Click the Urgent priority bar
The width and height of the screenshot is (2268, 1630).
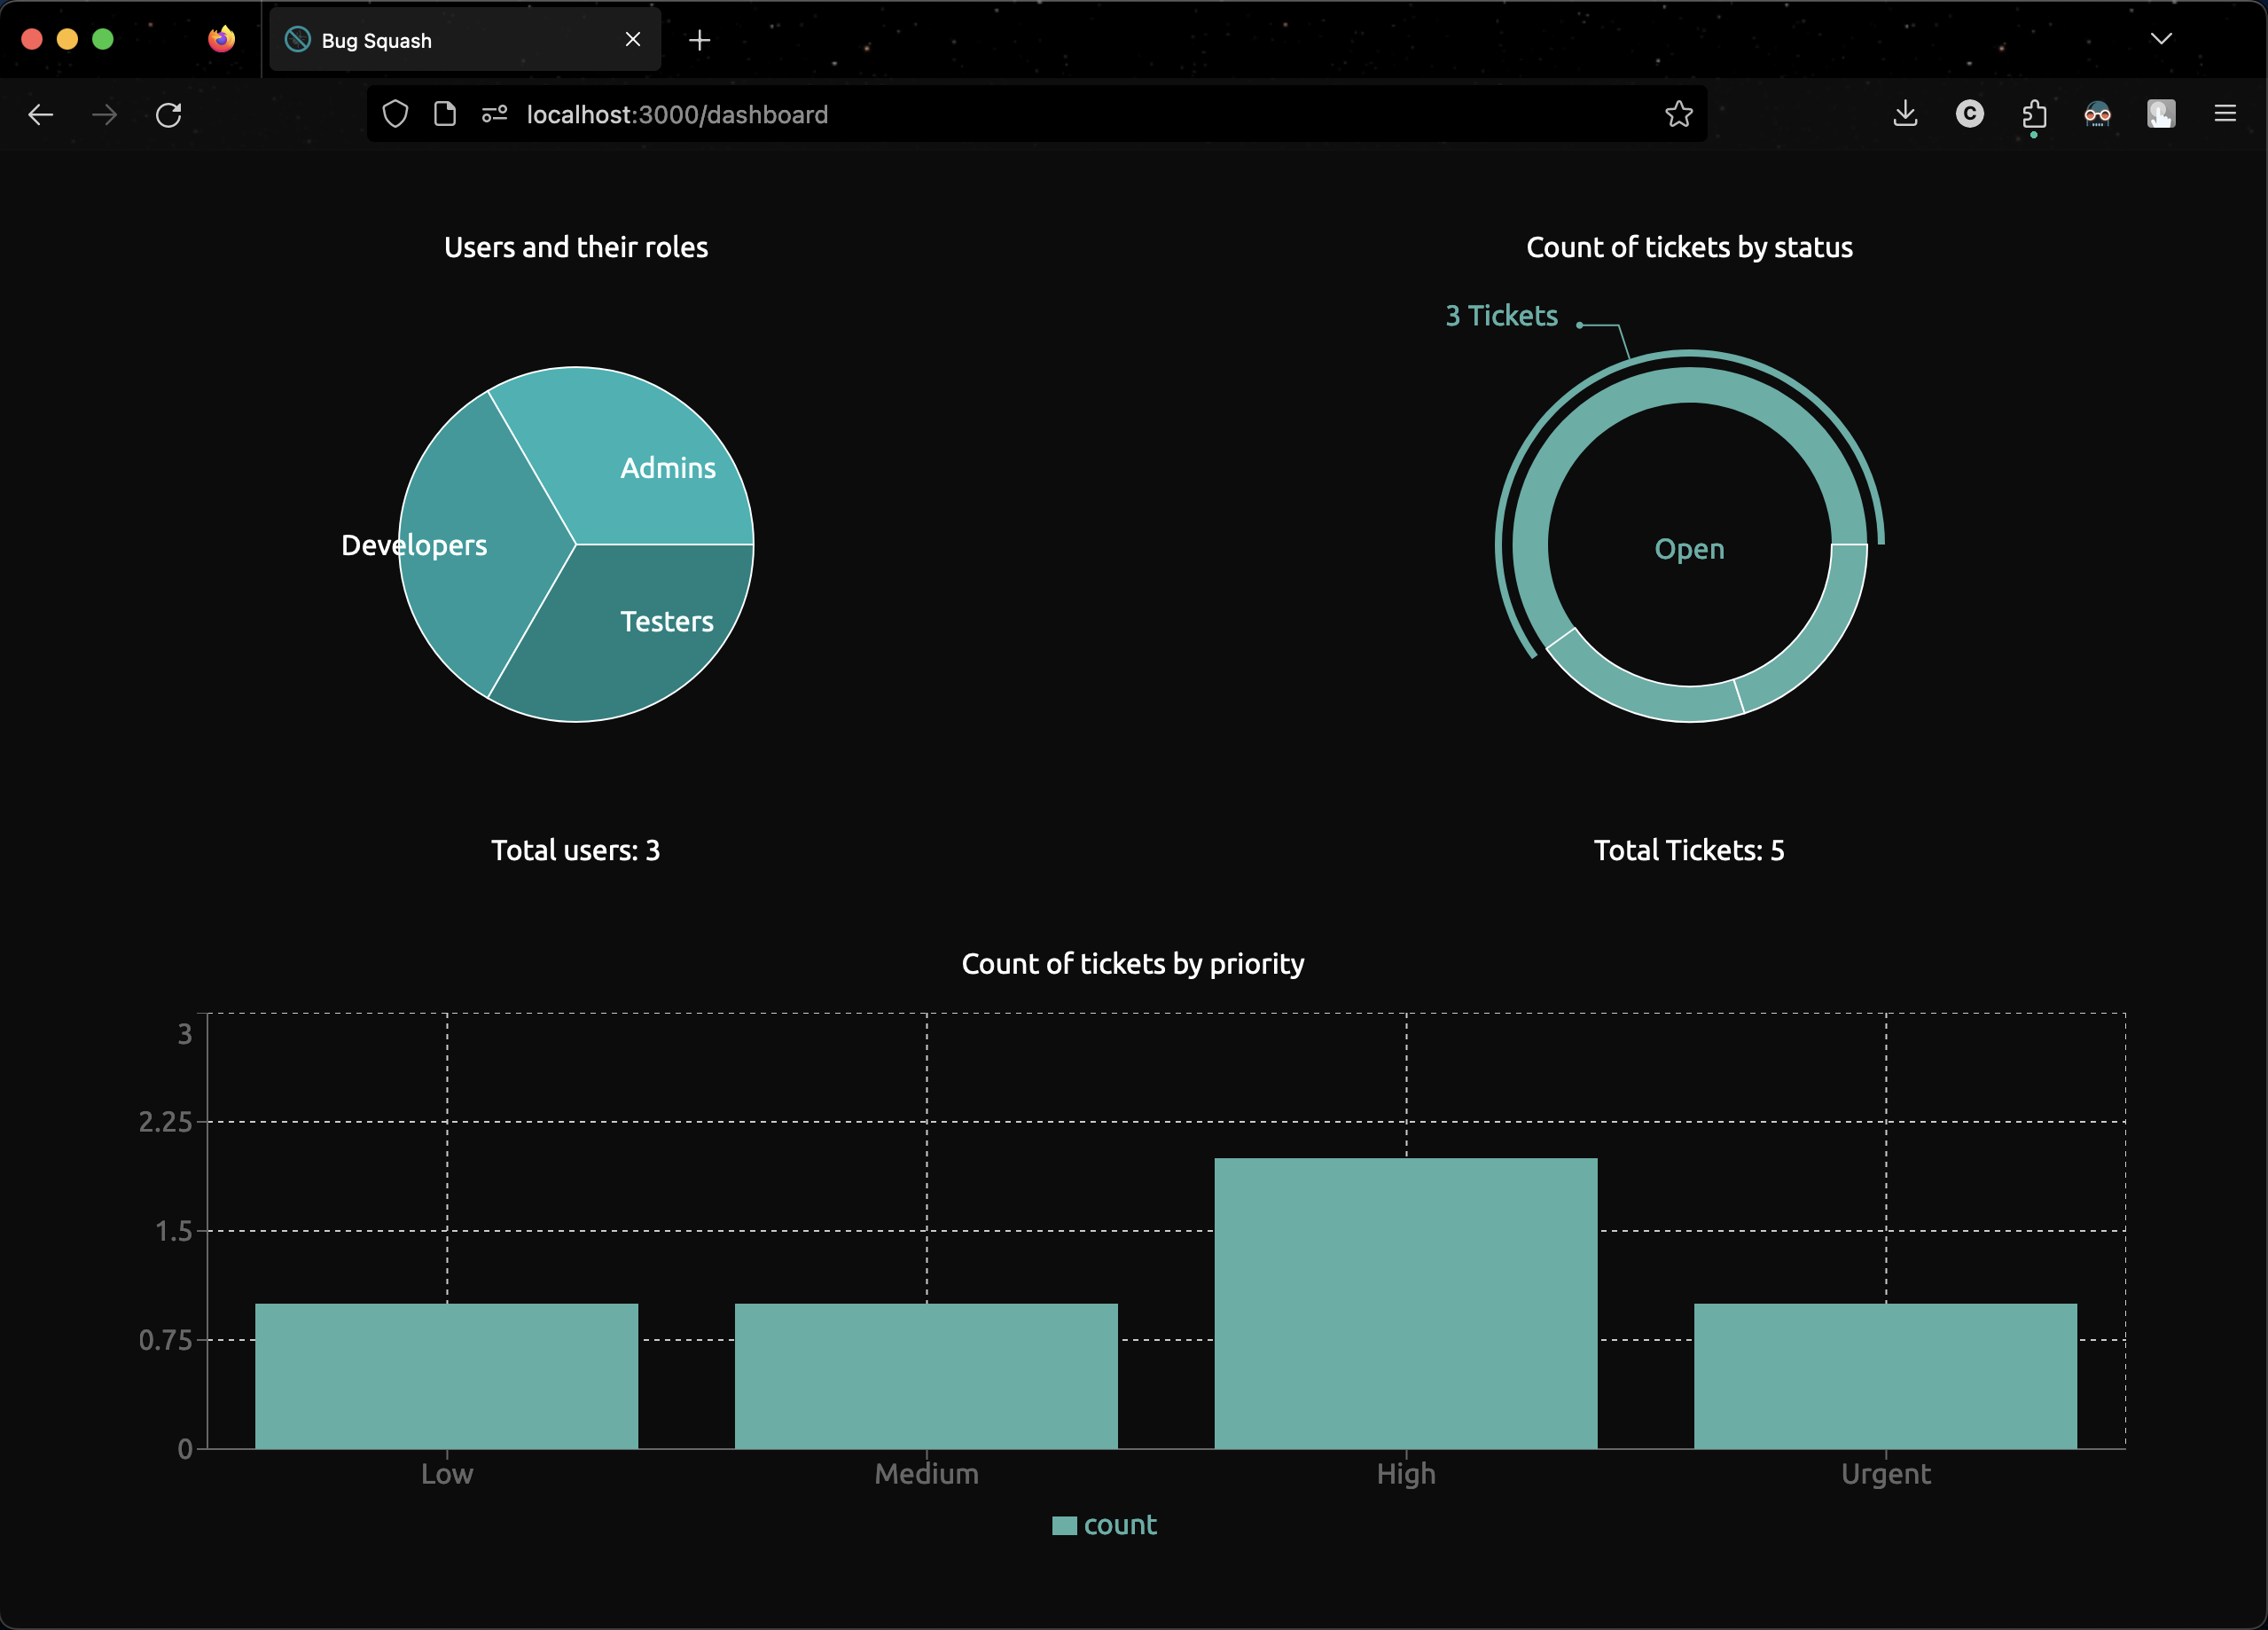point(1885,1376)
